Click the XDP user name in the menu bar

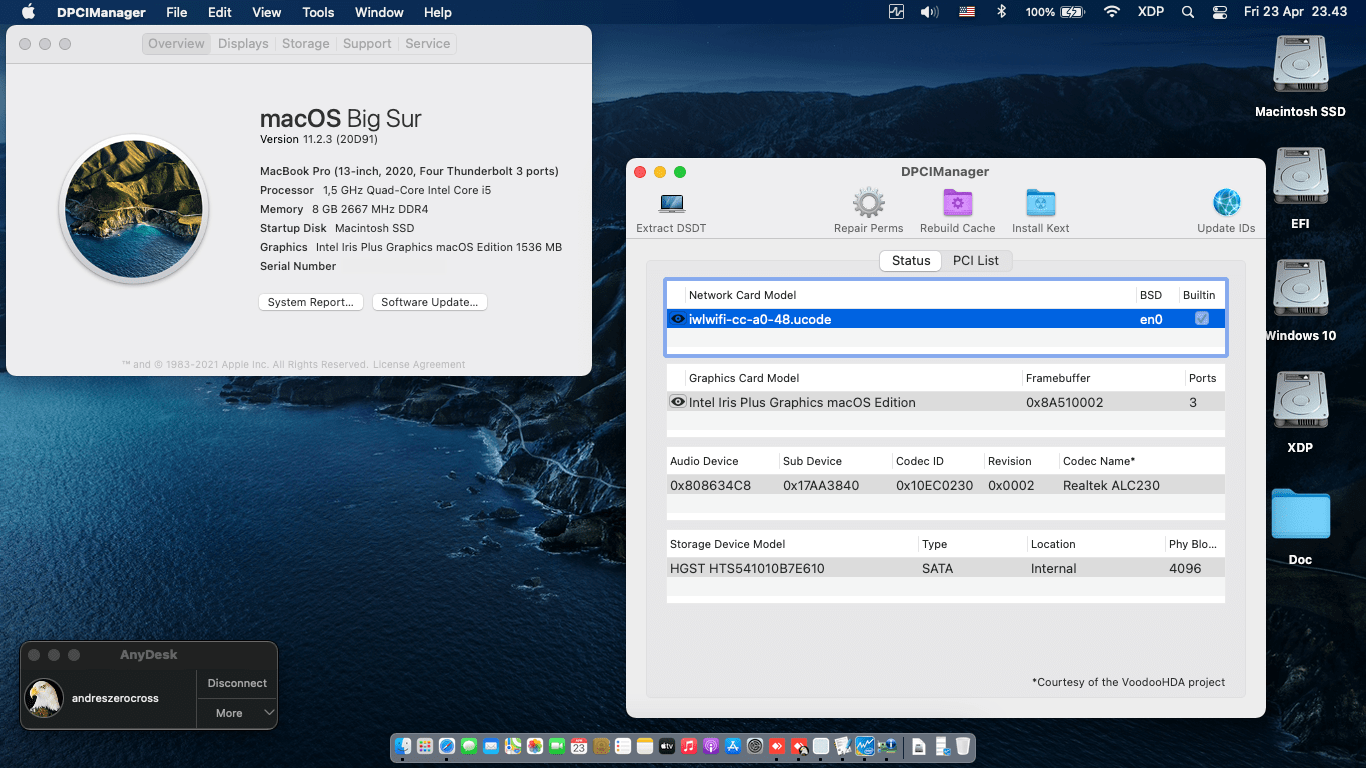1150,12
